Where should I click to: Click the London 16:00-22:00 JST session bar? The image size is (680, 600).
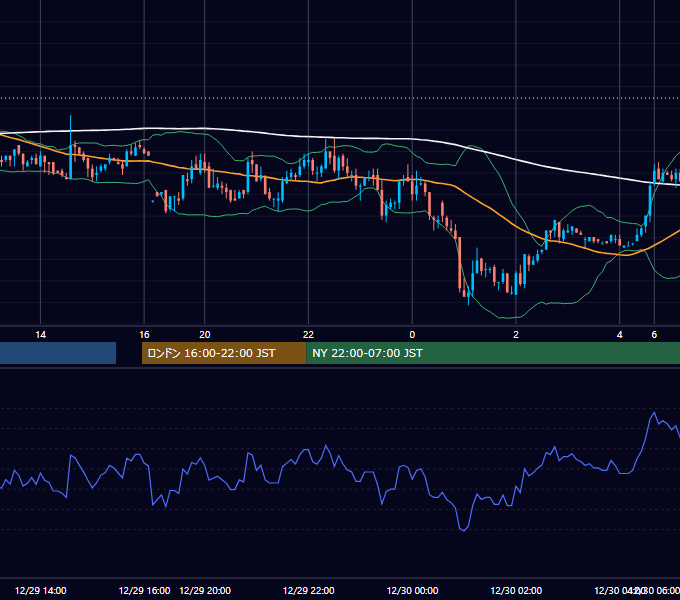tap(224, 353)
